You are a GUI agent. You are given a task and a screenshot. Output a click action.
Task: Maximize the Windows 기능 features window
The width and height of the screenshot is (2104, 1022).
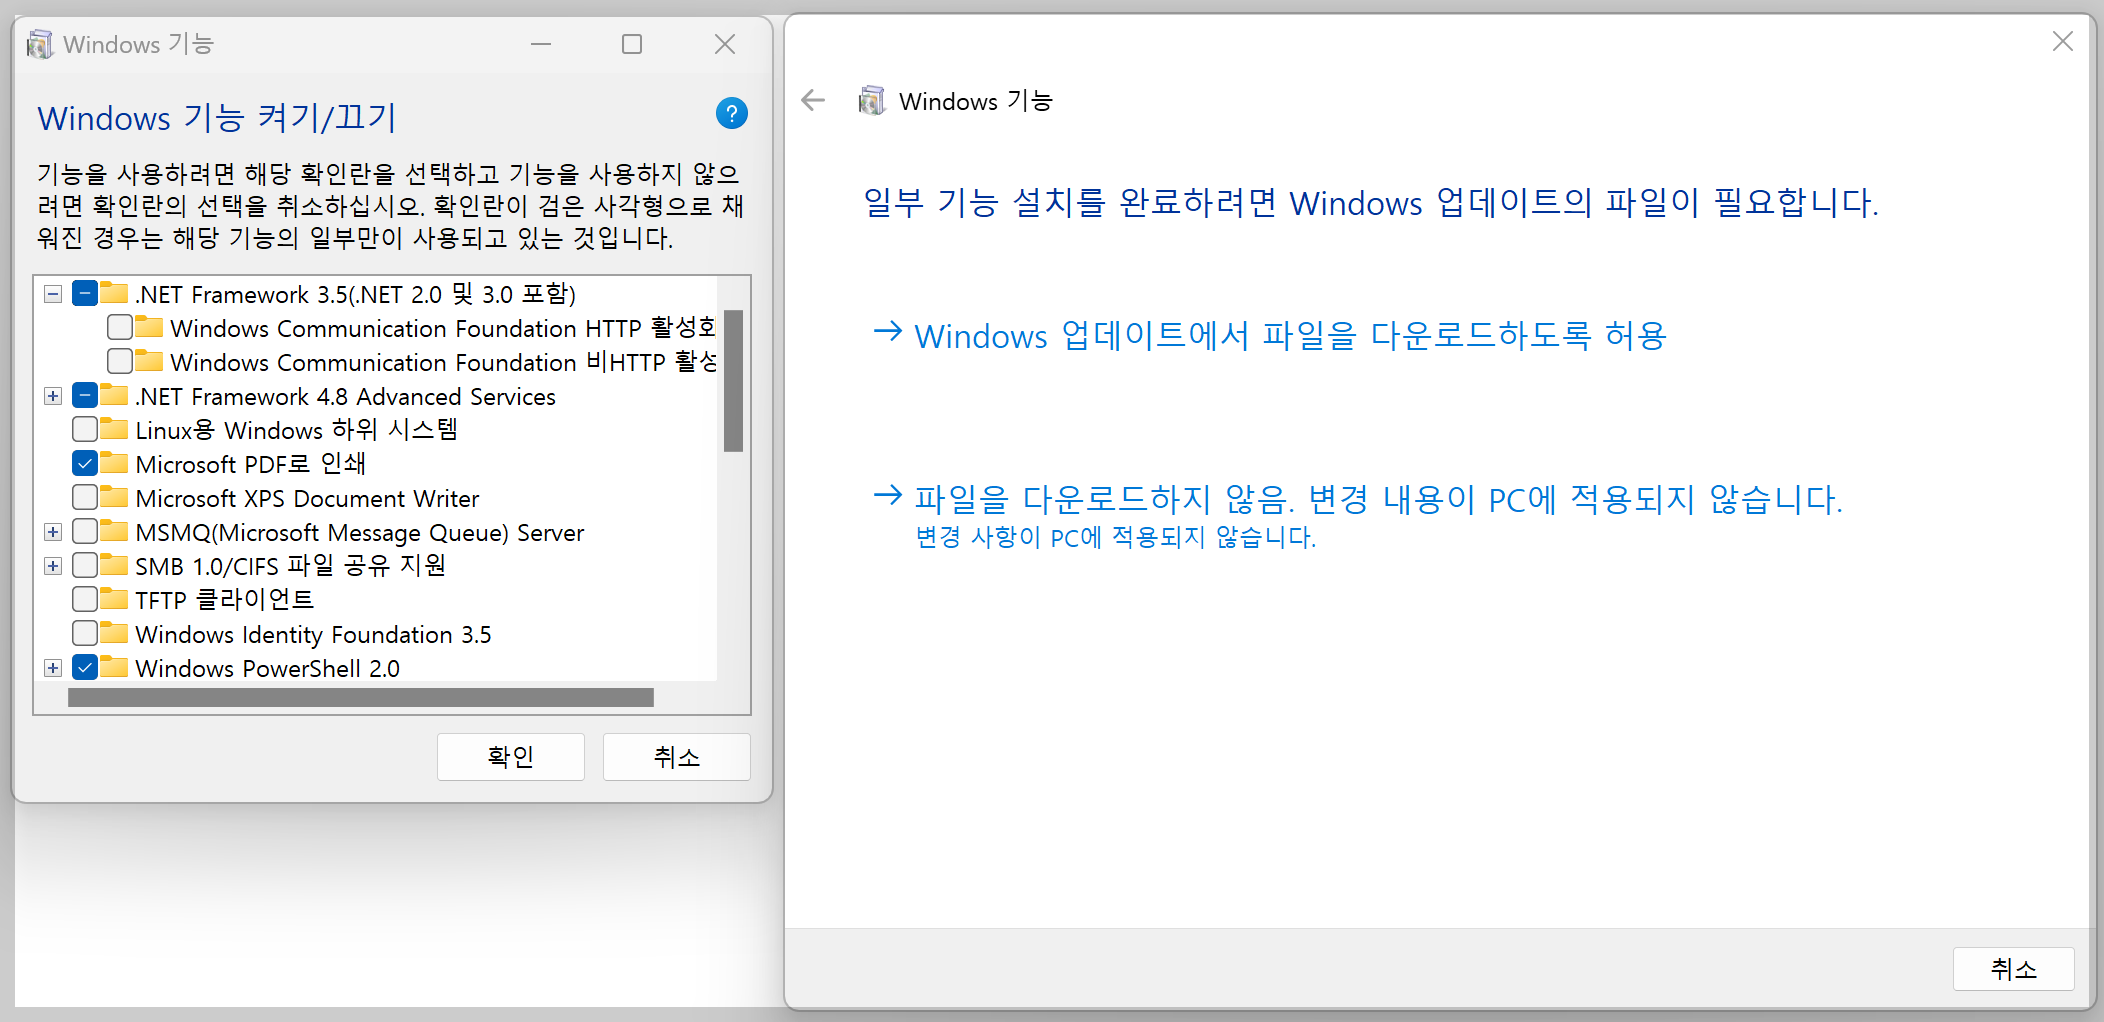point(632,44)
